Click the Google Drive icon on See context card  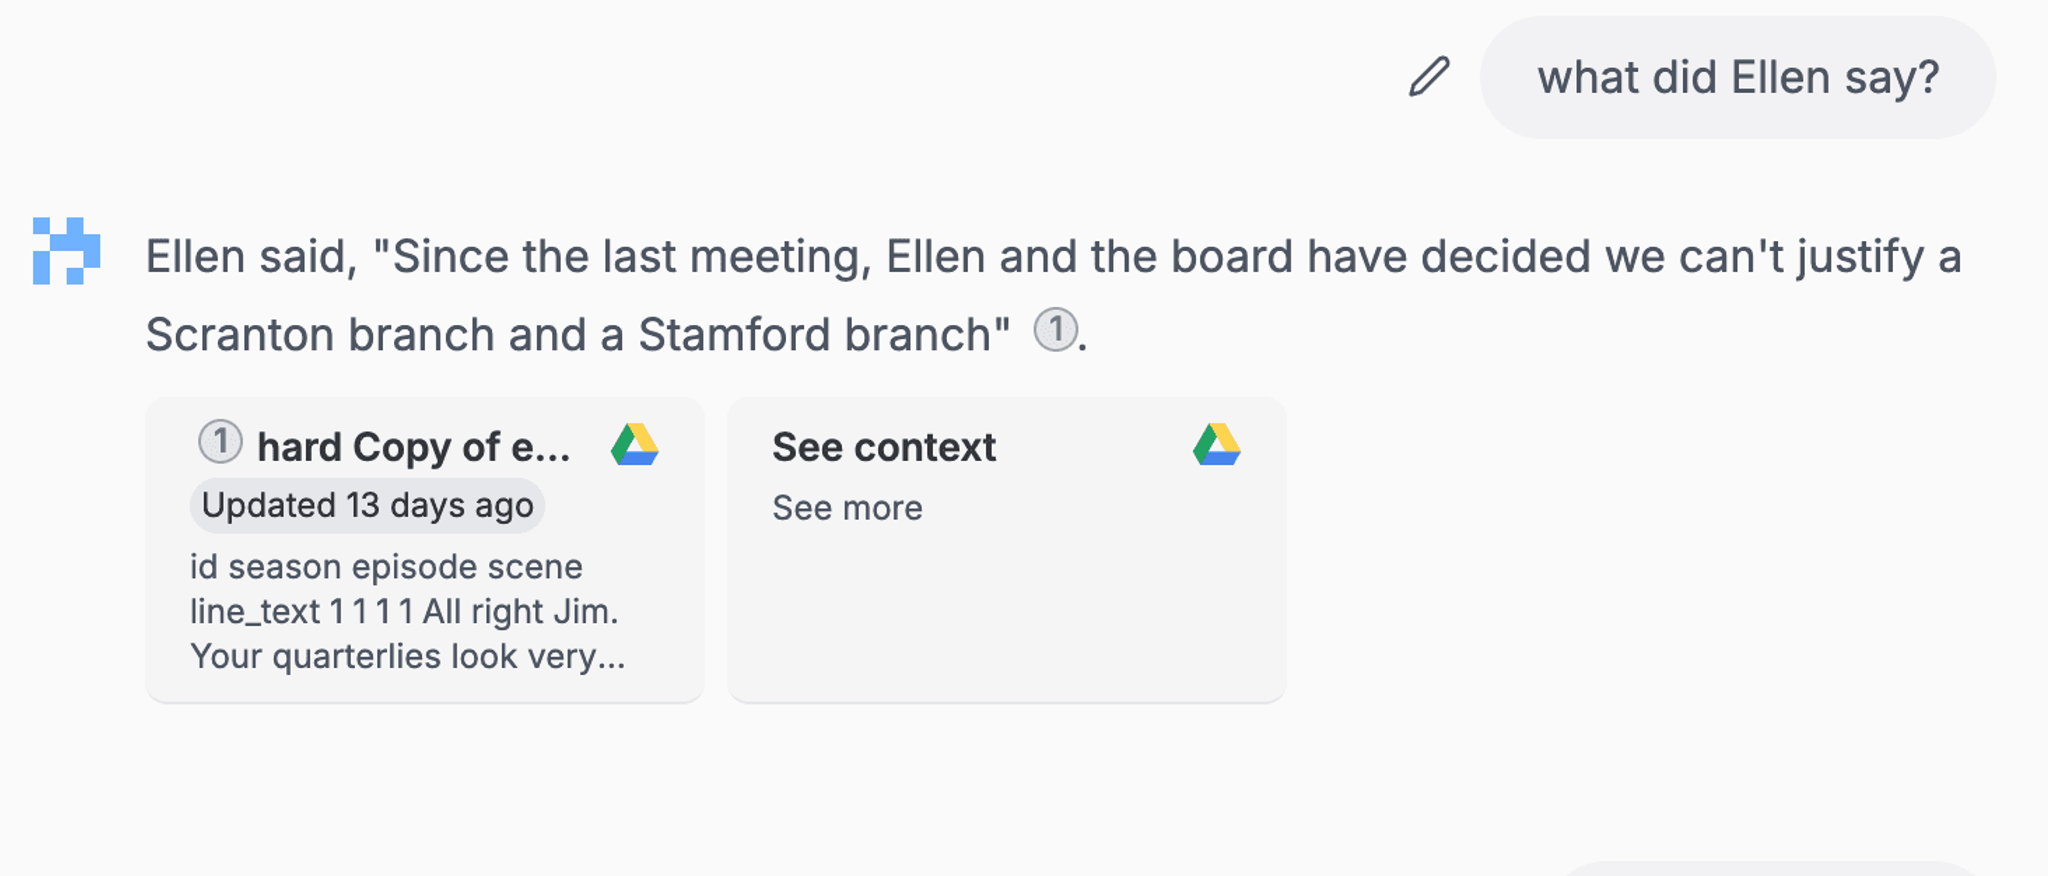point(1217,445)
